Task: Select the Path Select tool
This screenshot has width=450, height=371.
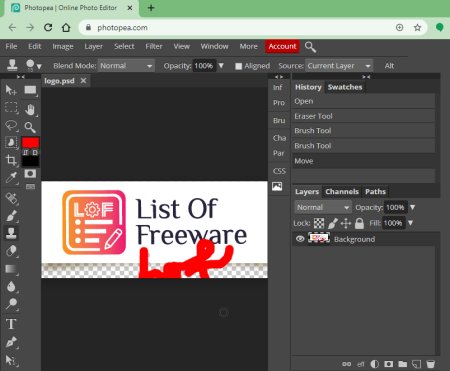Action: pos(11,360)
